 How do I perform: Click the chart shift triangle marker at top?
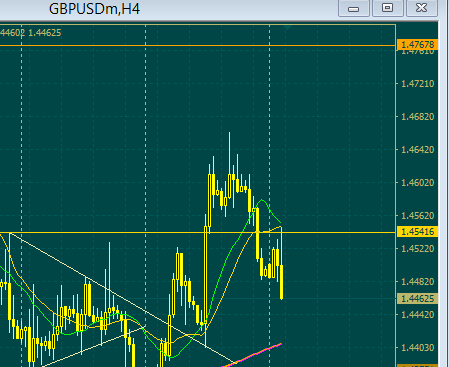[x=287, y=27]
